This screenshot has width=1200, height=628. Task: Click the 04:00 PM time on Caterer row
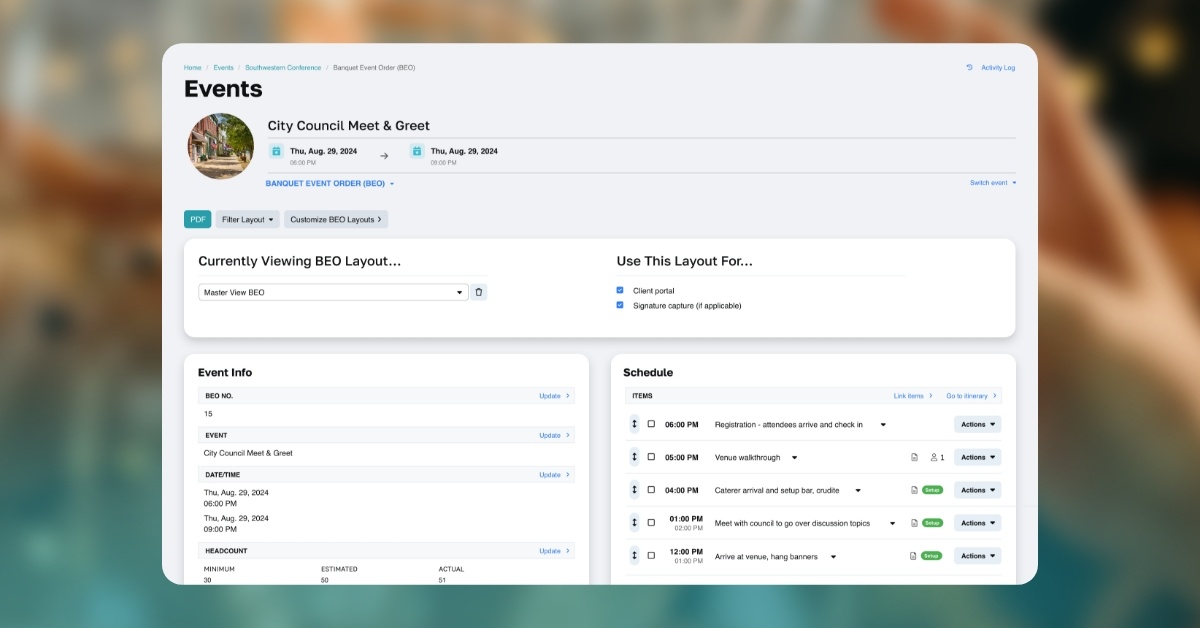[682, 491]
